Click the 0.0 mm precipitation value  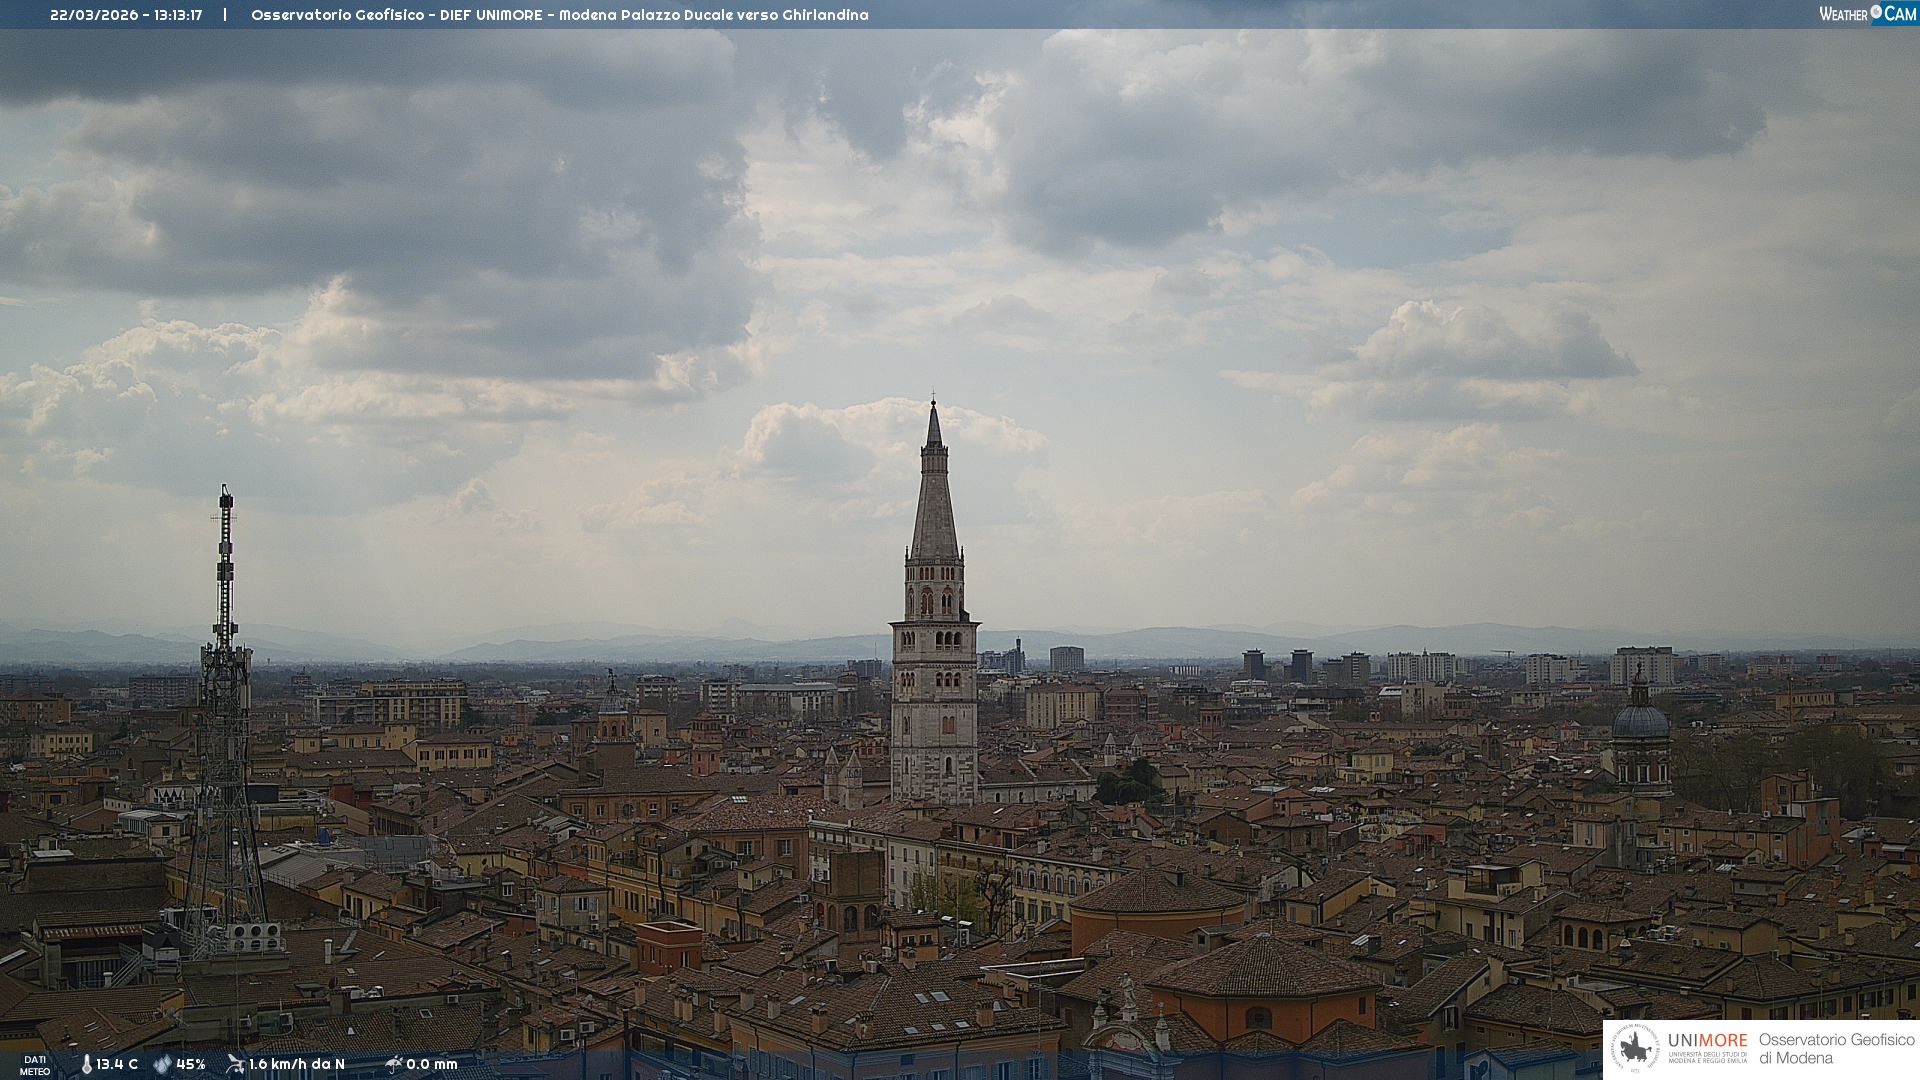(x=431, y=1064)
